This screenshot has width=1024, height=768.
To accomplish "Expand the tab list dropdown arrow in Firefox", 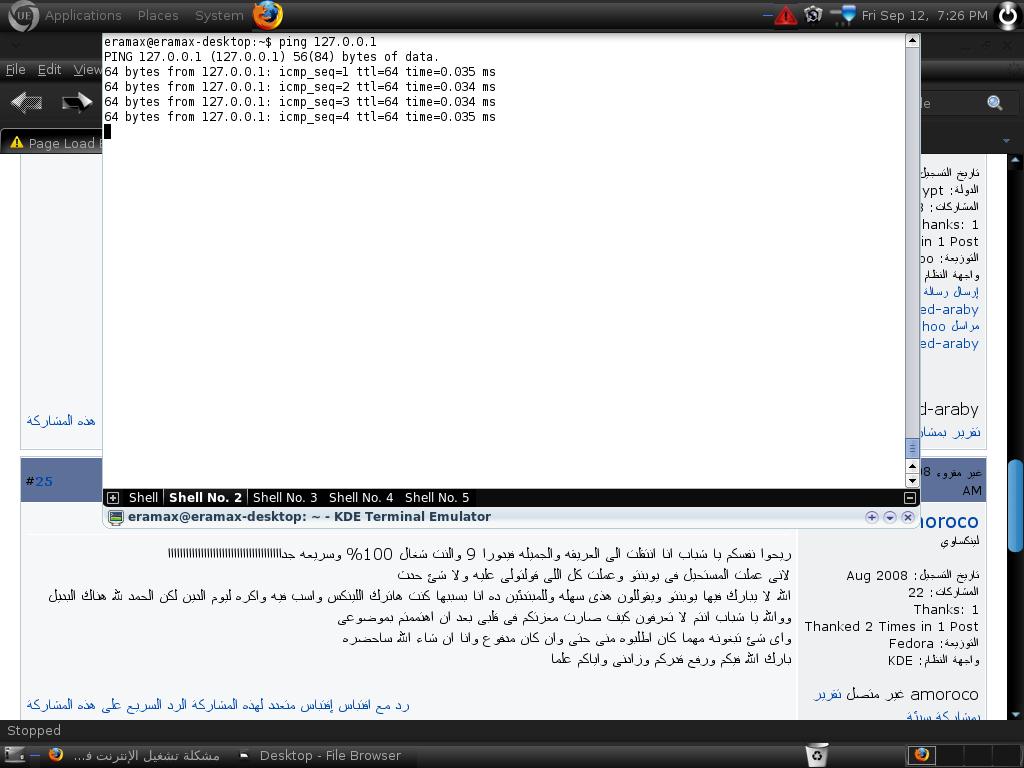I will (x=1006, y=140).
